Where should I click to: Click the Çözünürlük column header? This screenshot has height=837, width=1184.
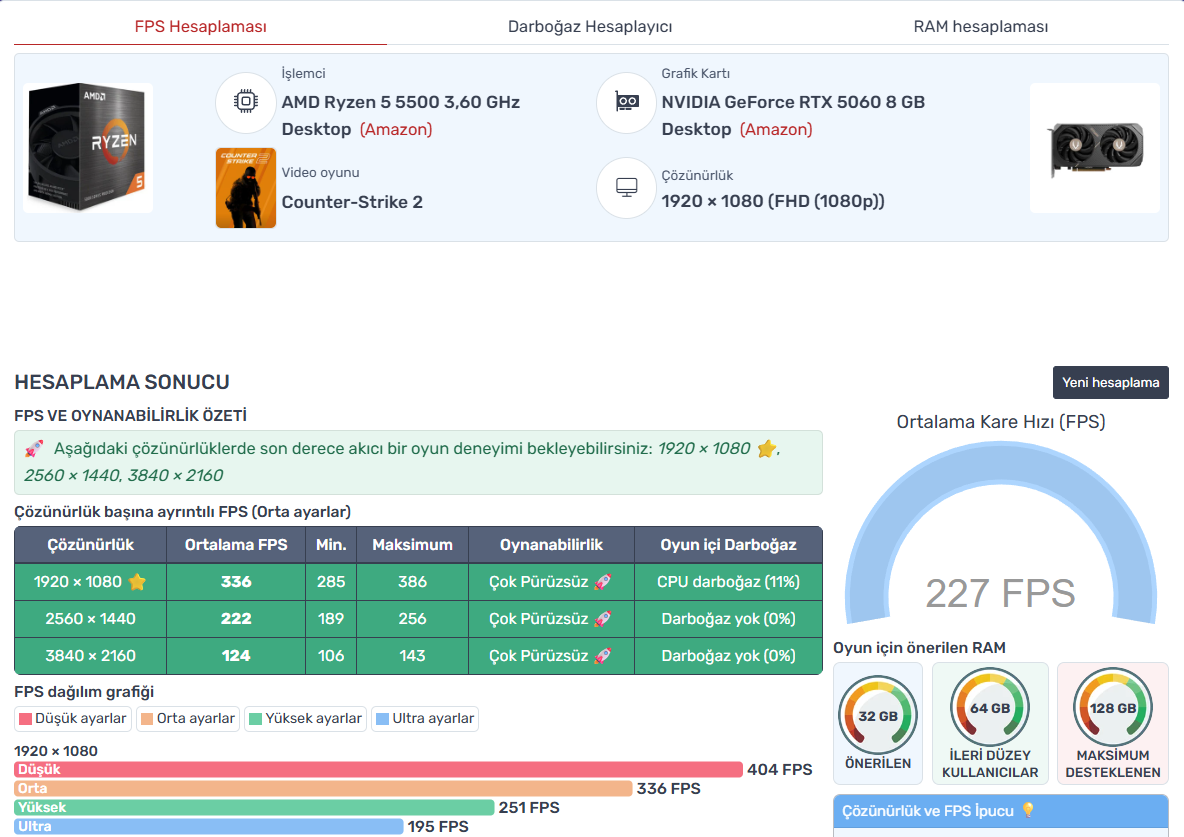[91, 545]
